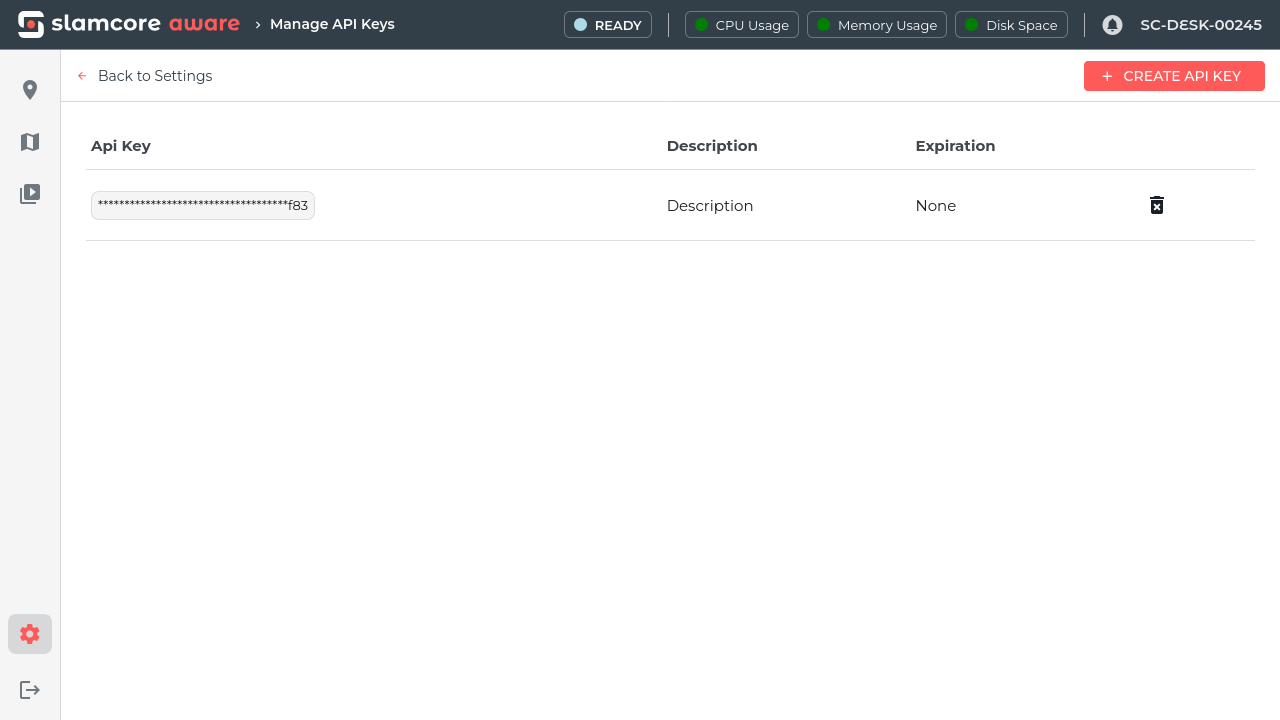
Task: Open the notifications bell icon
Action: [x=1112, y=25]
